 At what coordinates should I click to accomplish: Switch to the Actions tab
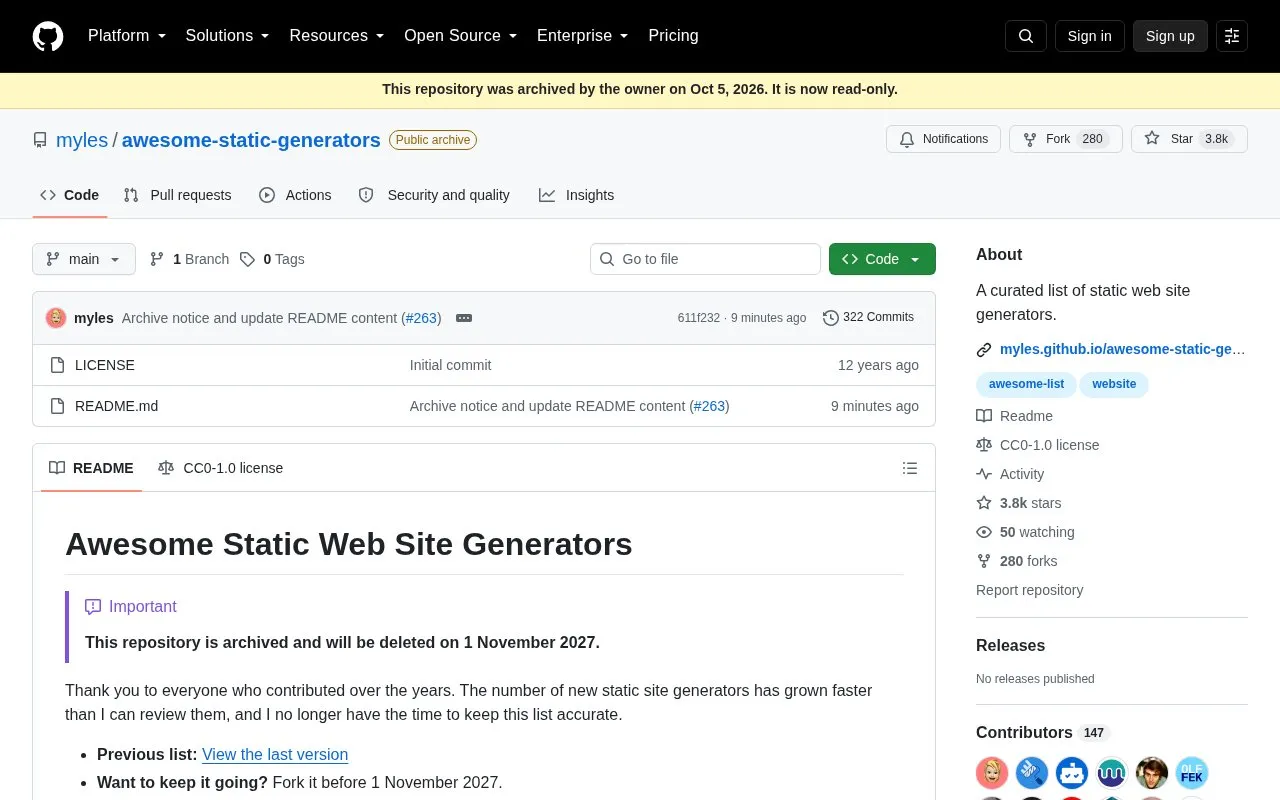pyautogui.click(x=295, y=195)
